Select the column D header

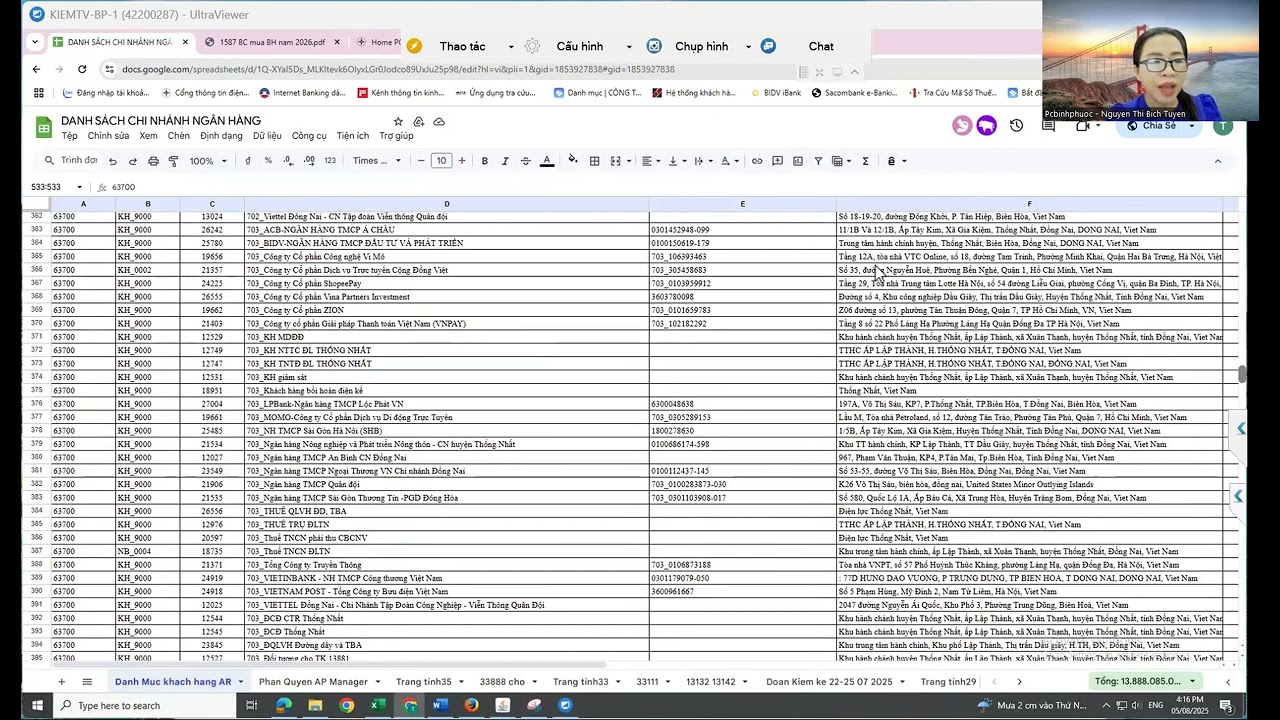pyautogui.click(x=447, y=204)
